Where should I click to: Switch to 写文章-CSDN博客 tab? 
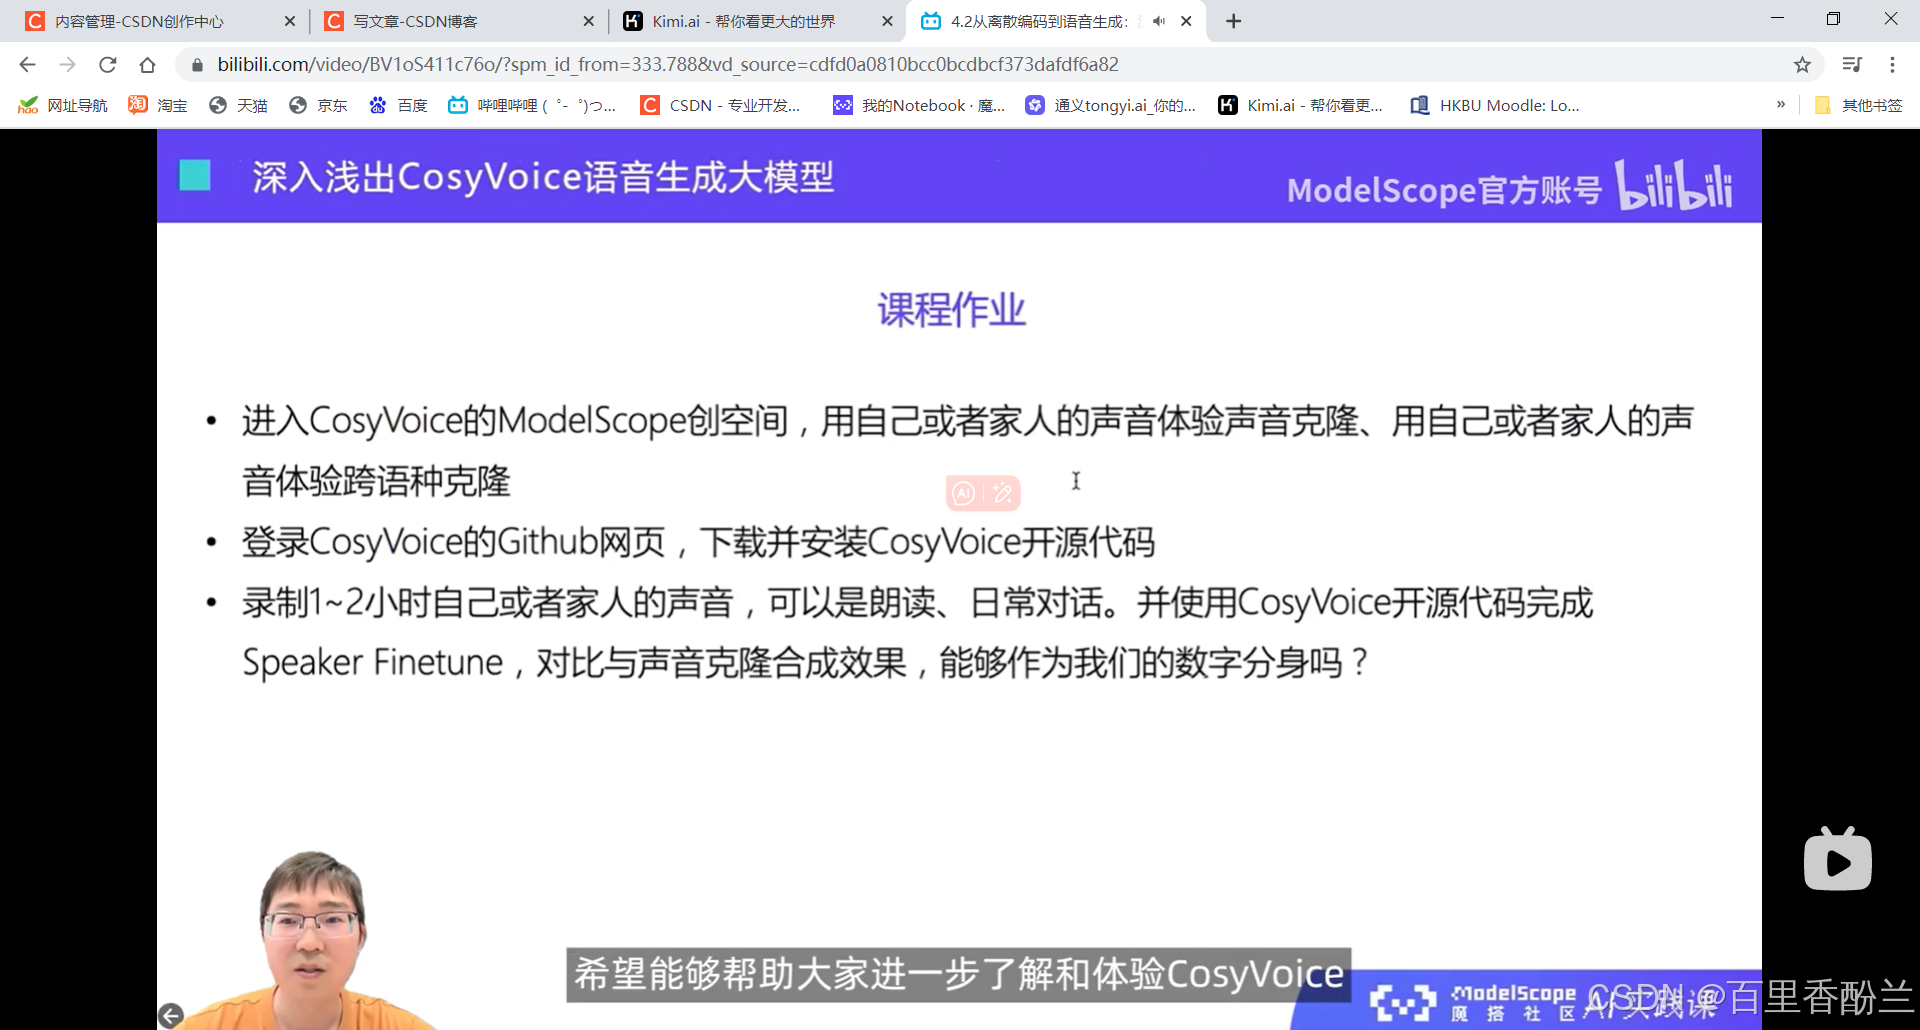click(x=458, y=21)
